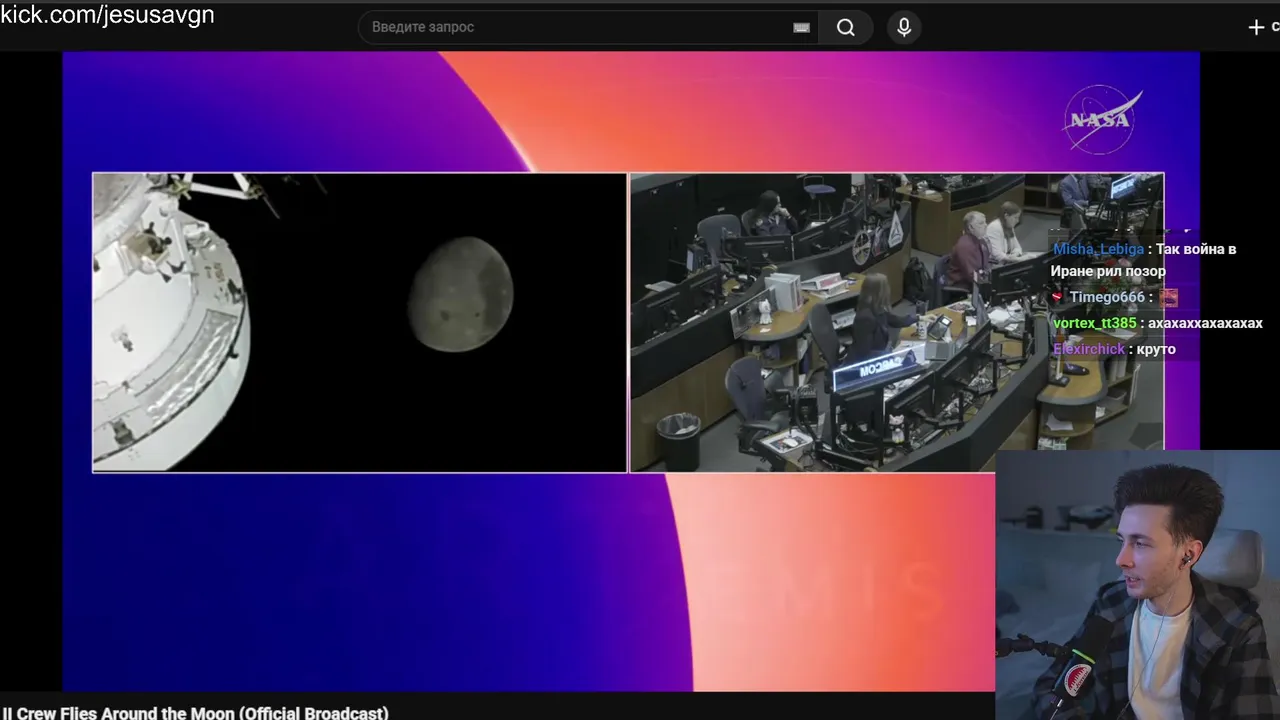
Task: Click the NASA logo on the video
Action: [x=1102, y=120]
